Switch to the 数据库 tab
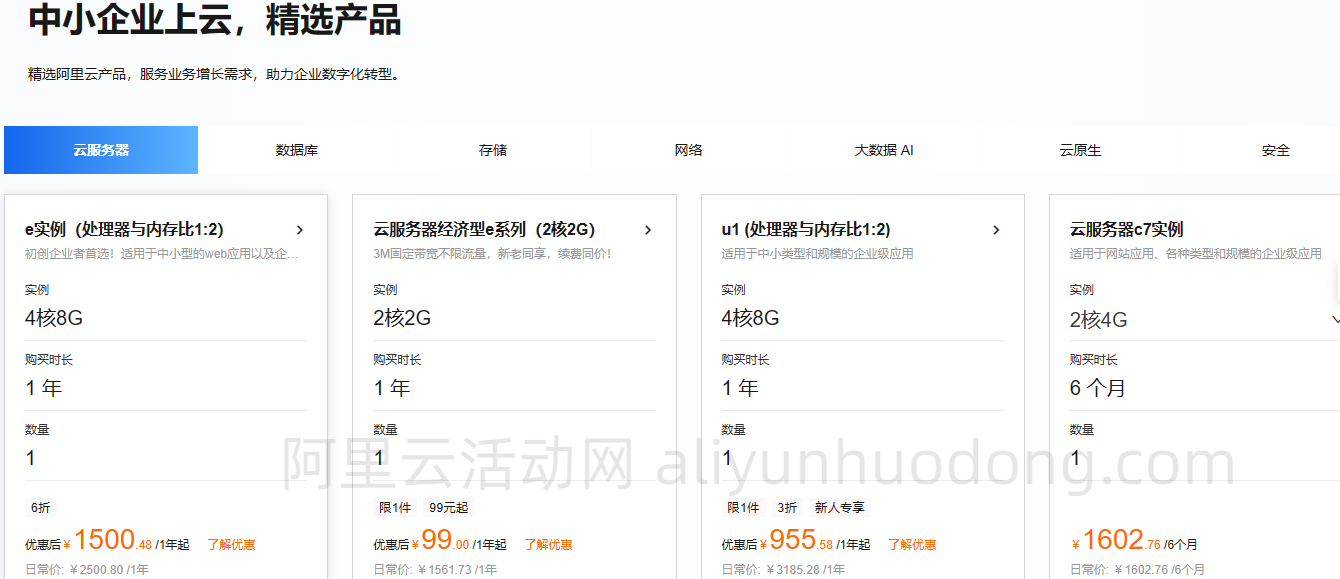This screenshot has width=1340, height=579. tap(297, 150)
